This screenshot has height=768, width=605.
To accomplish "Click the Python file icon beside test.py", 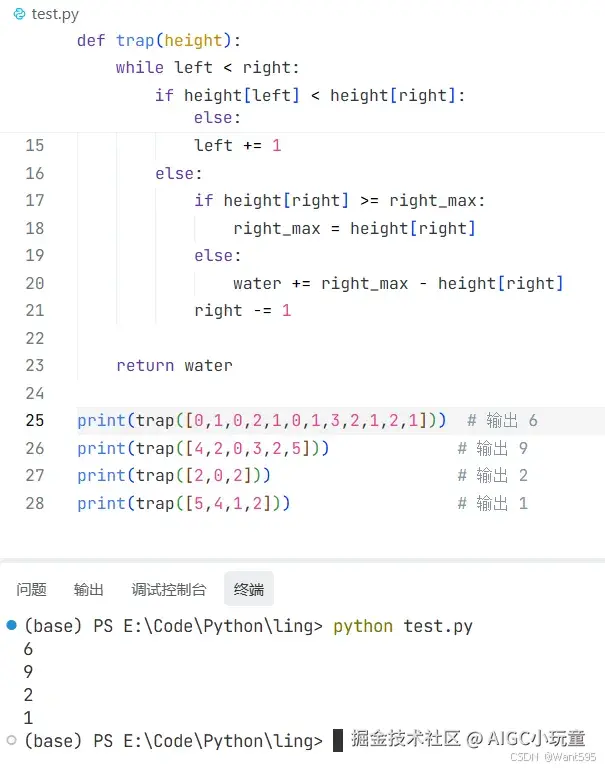I will (19, 14).
